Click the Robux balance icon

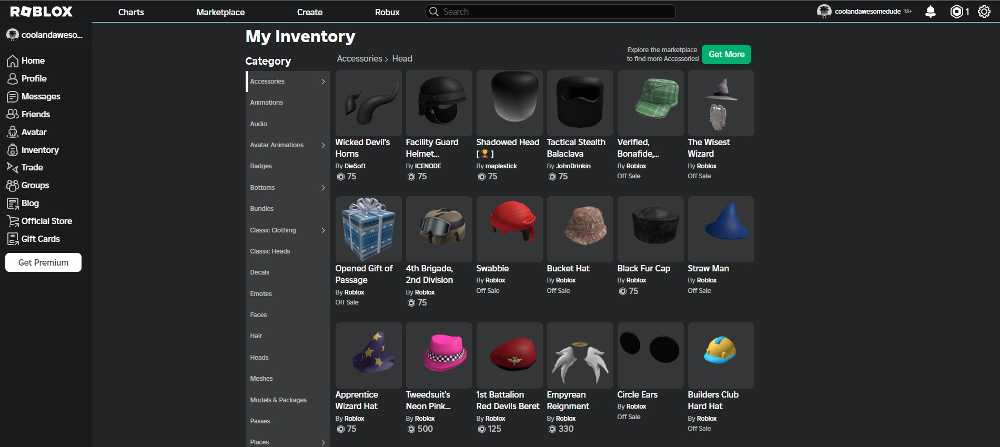pos(956,11)
